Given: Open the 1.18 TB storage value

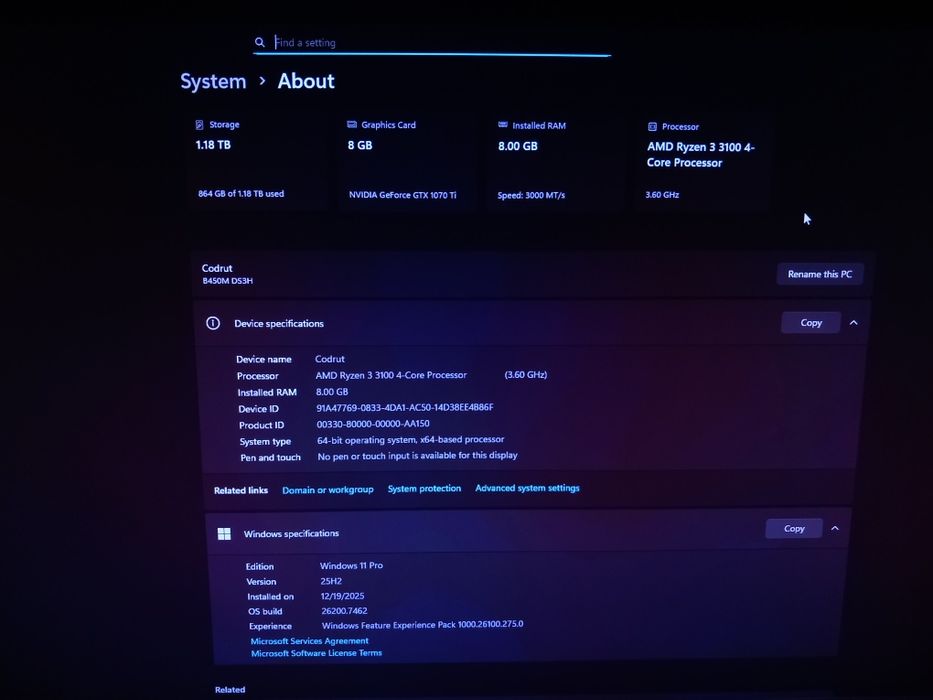Looking at the screenshot, I should (x=213, y=145).
